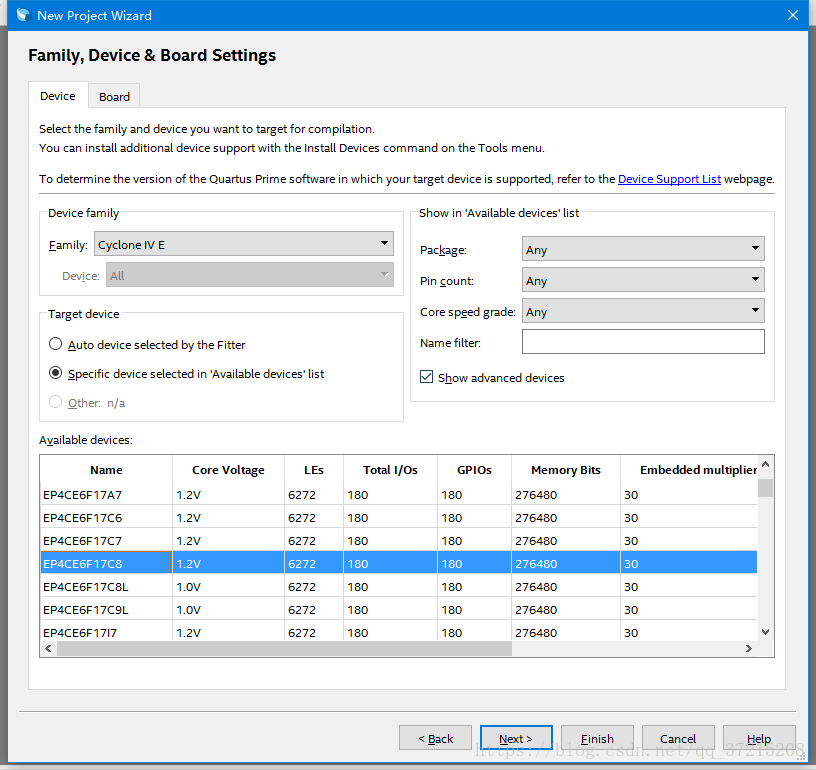816x770 pixels.
Task: Click the horizontal scrollbar thumb of device list
Action: [x=284, y=648]
